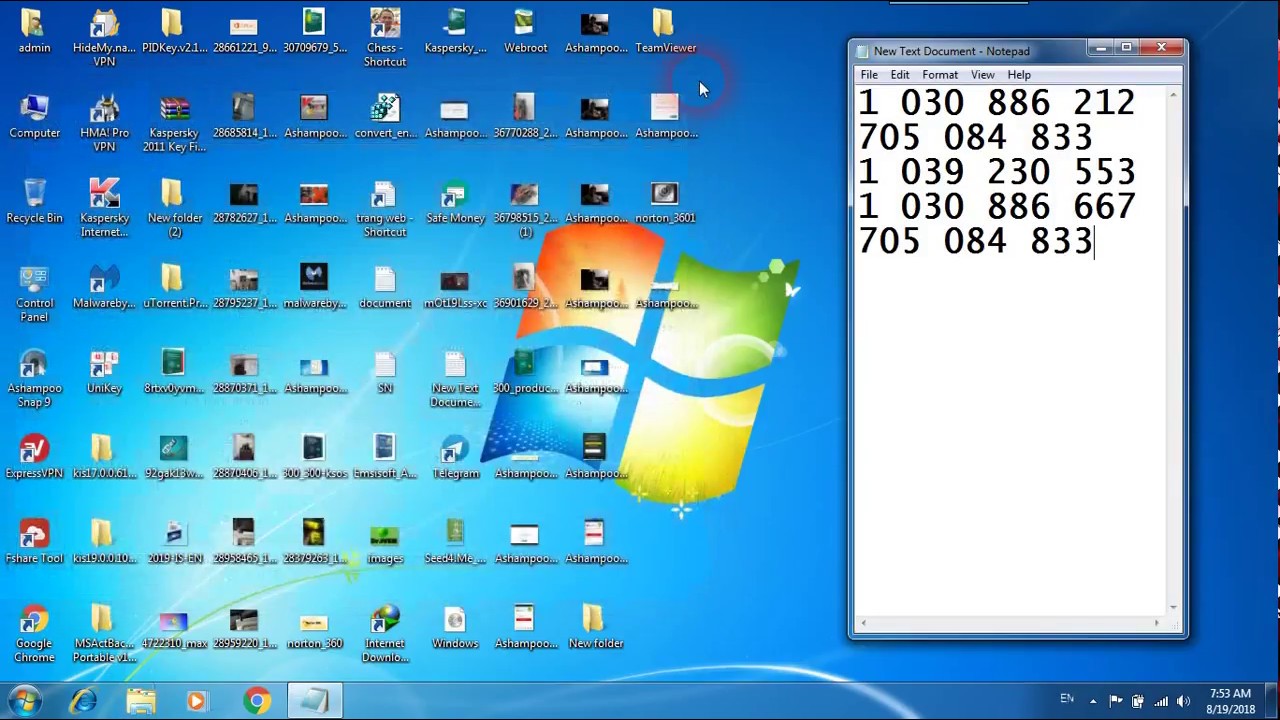Select the 2019-IS-EN desktop icon
The width and height of the screenshot is (1280, 720).
(x=174, y=541)
